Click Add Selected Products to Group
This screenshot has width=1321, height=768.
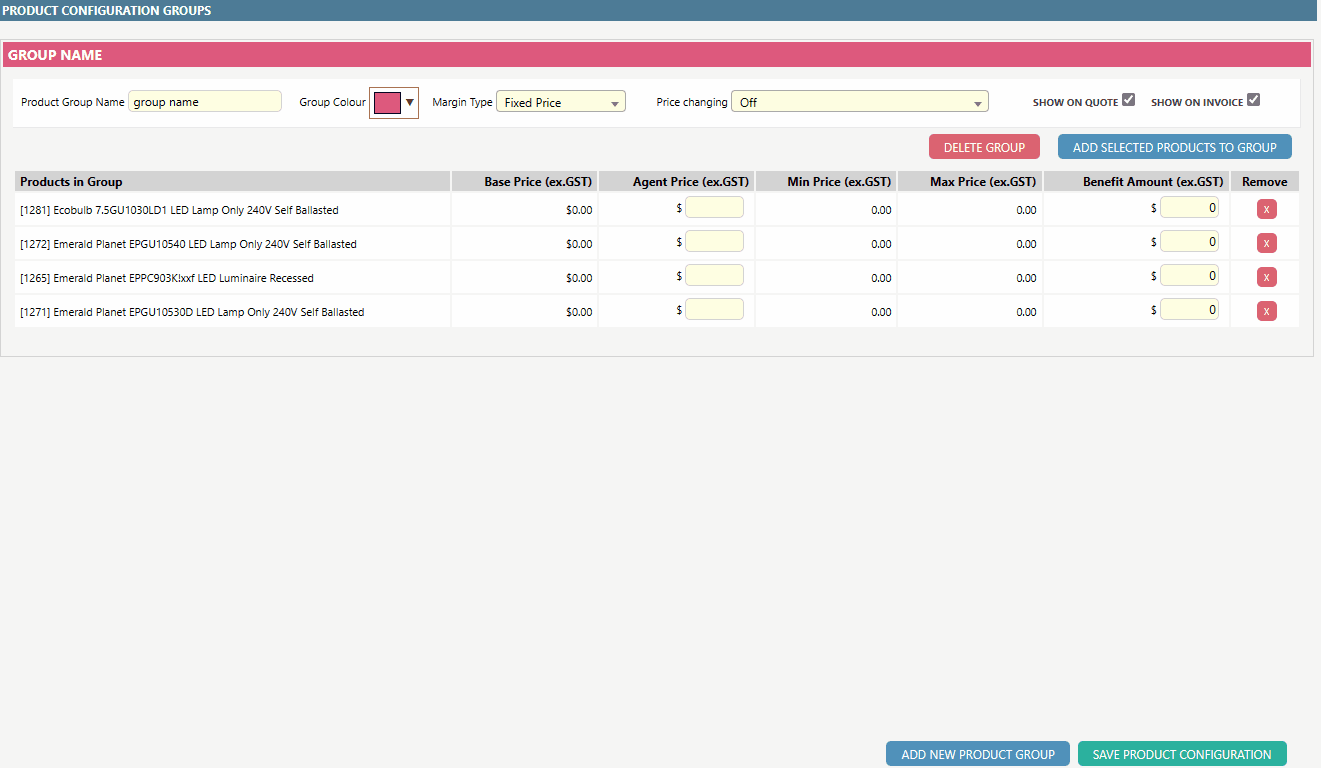point(1174,147)
